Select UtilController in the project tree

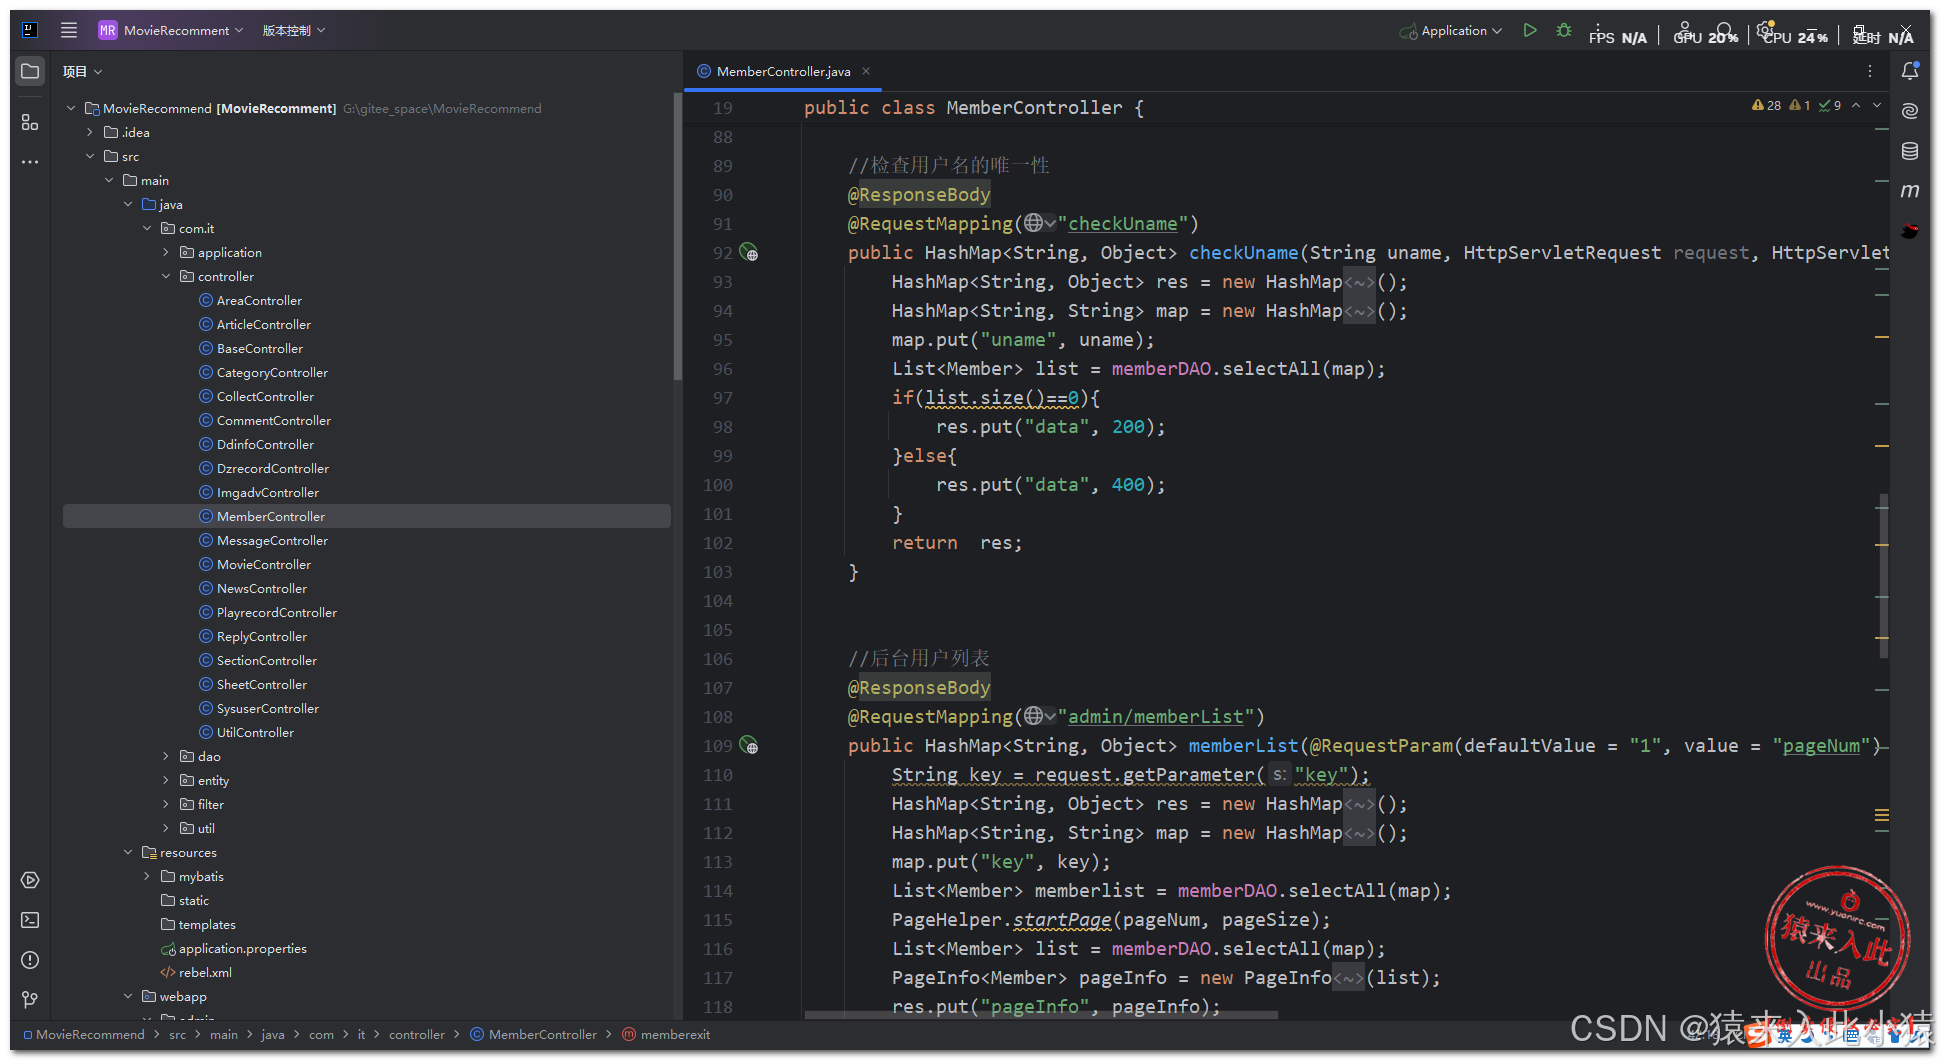pos(255,732)
